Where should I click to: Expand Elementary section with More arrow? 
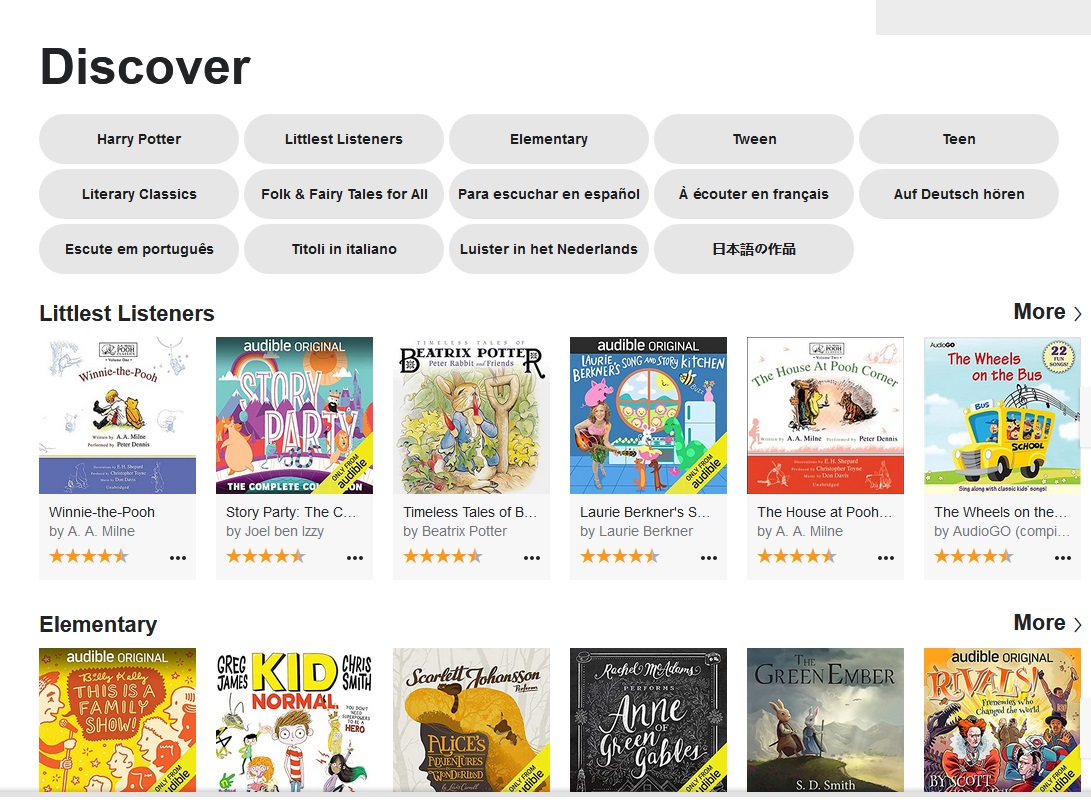coord(1047,623)
